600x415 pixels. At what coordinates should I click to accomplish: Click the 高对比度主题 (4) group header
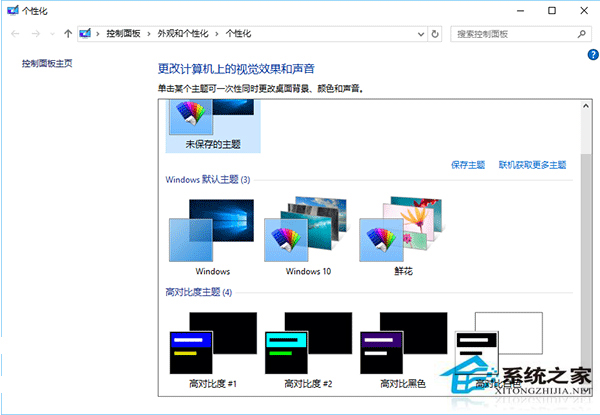pyautogui.click(x=199, y=292)
